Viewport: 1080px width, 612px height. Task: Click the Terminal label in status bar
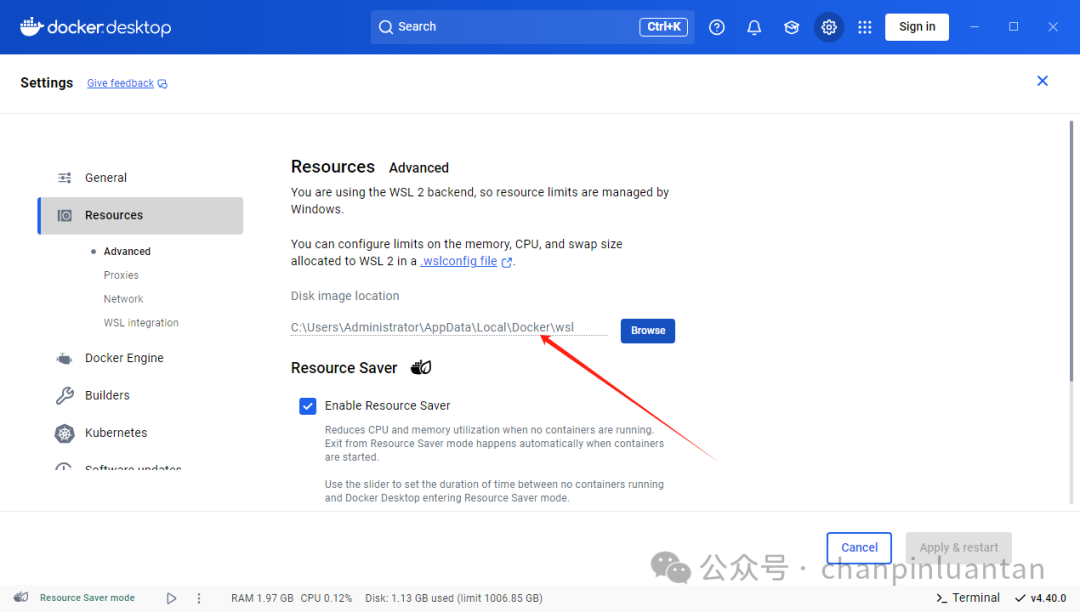coord(976,598)
